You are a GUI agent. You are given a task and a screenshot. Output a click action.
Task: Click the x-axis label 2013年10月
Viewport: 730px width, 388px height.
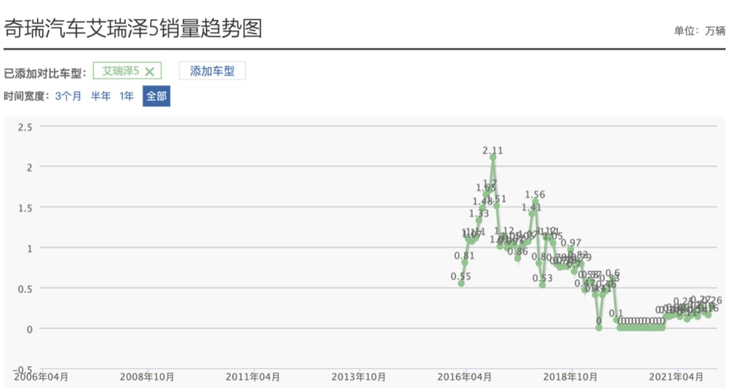coord(358,377)
